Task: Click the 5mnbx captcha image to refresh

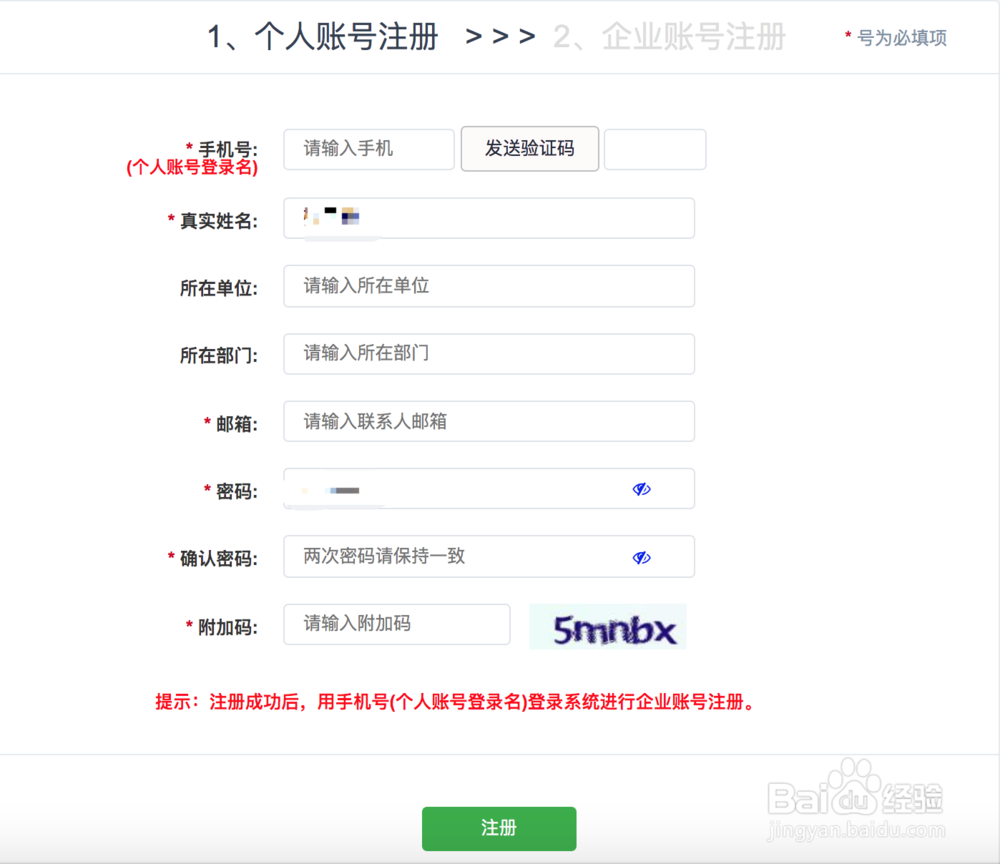Action: (x=606, y=626)
